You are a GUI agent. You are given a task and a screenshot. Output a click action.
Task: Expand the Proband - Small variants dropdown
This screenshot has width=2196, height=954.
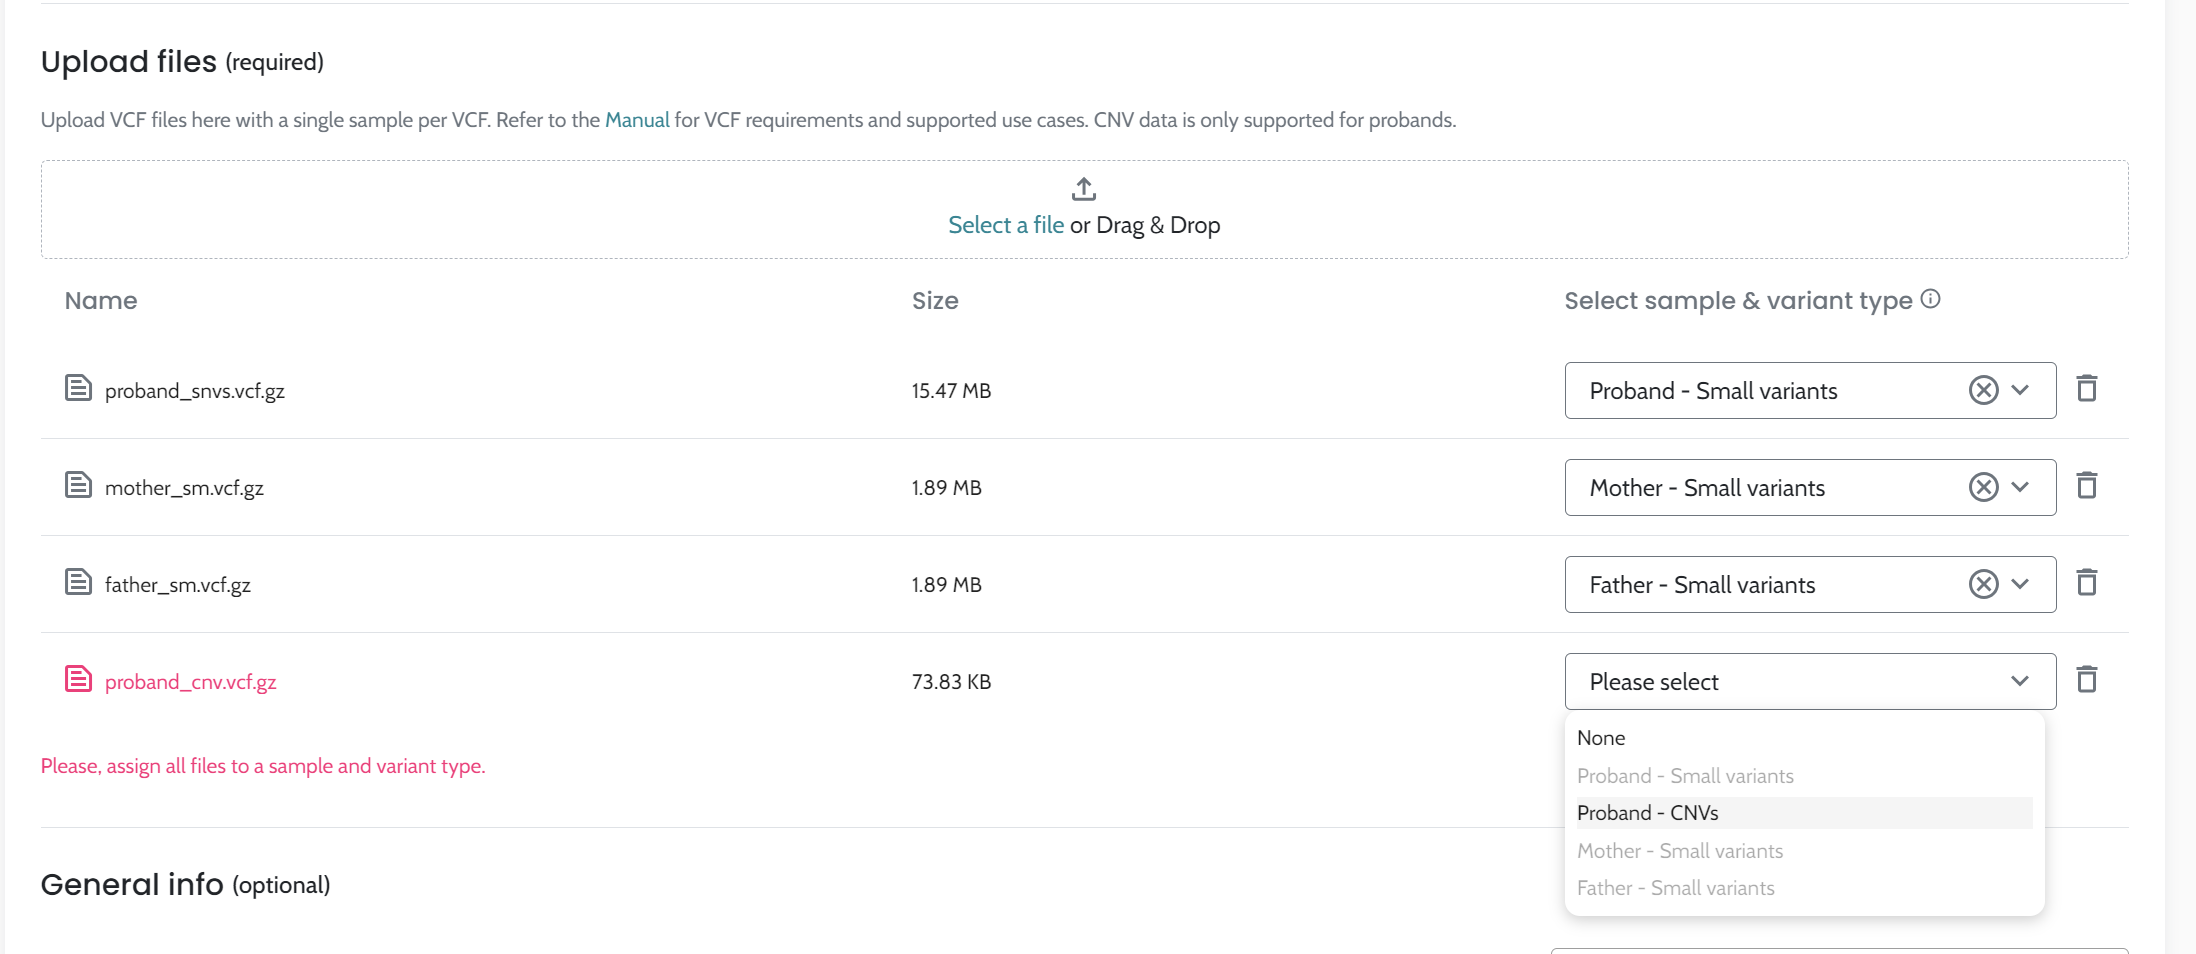pos(2020,390)
